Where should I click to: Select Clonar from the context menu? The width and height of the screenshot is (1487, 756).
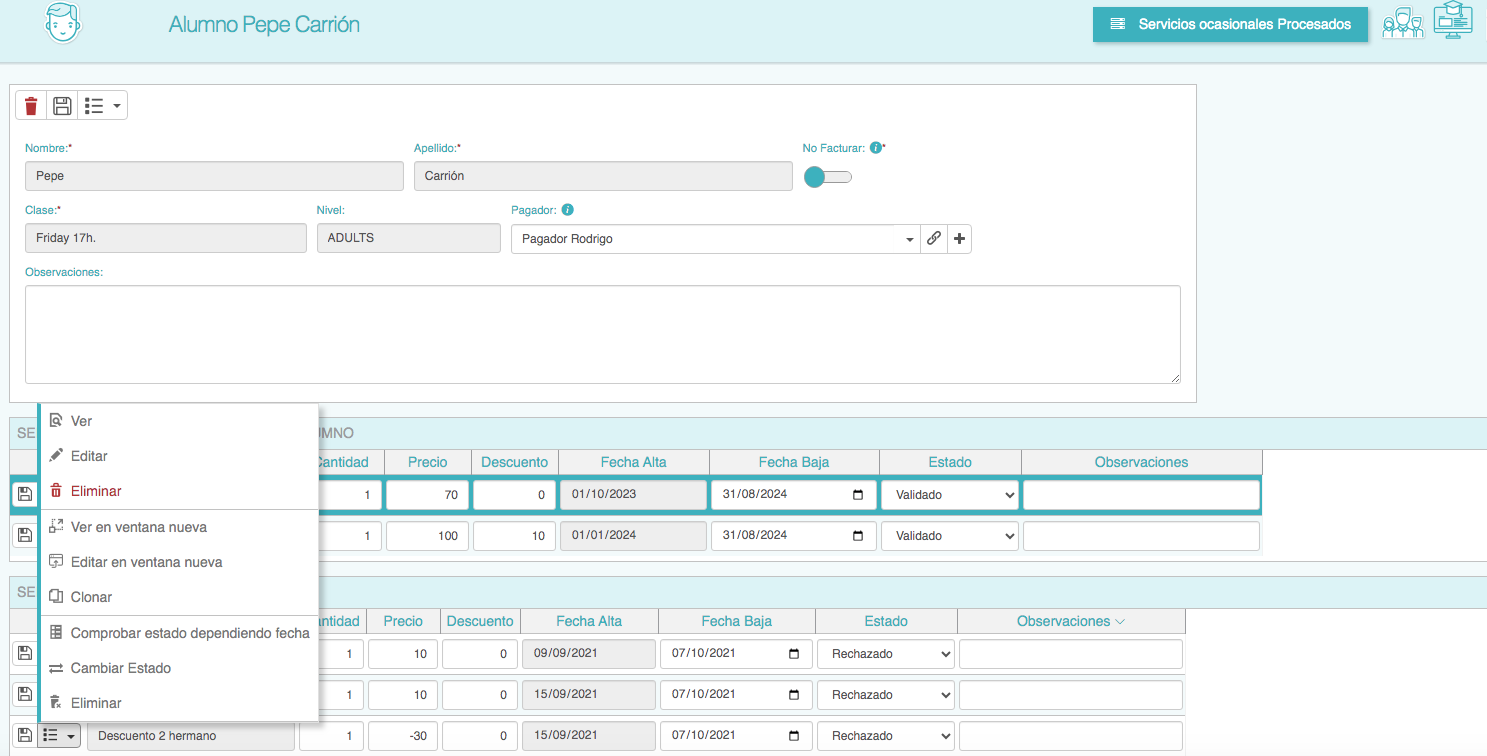point(91,597)
